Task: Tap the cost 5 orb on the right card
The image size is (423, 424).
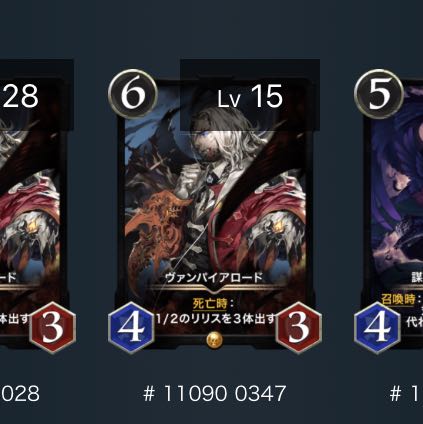Action: coord(379,94)
